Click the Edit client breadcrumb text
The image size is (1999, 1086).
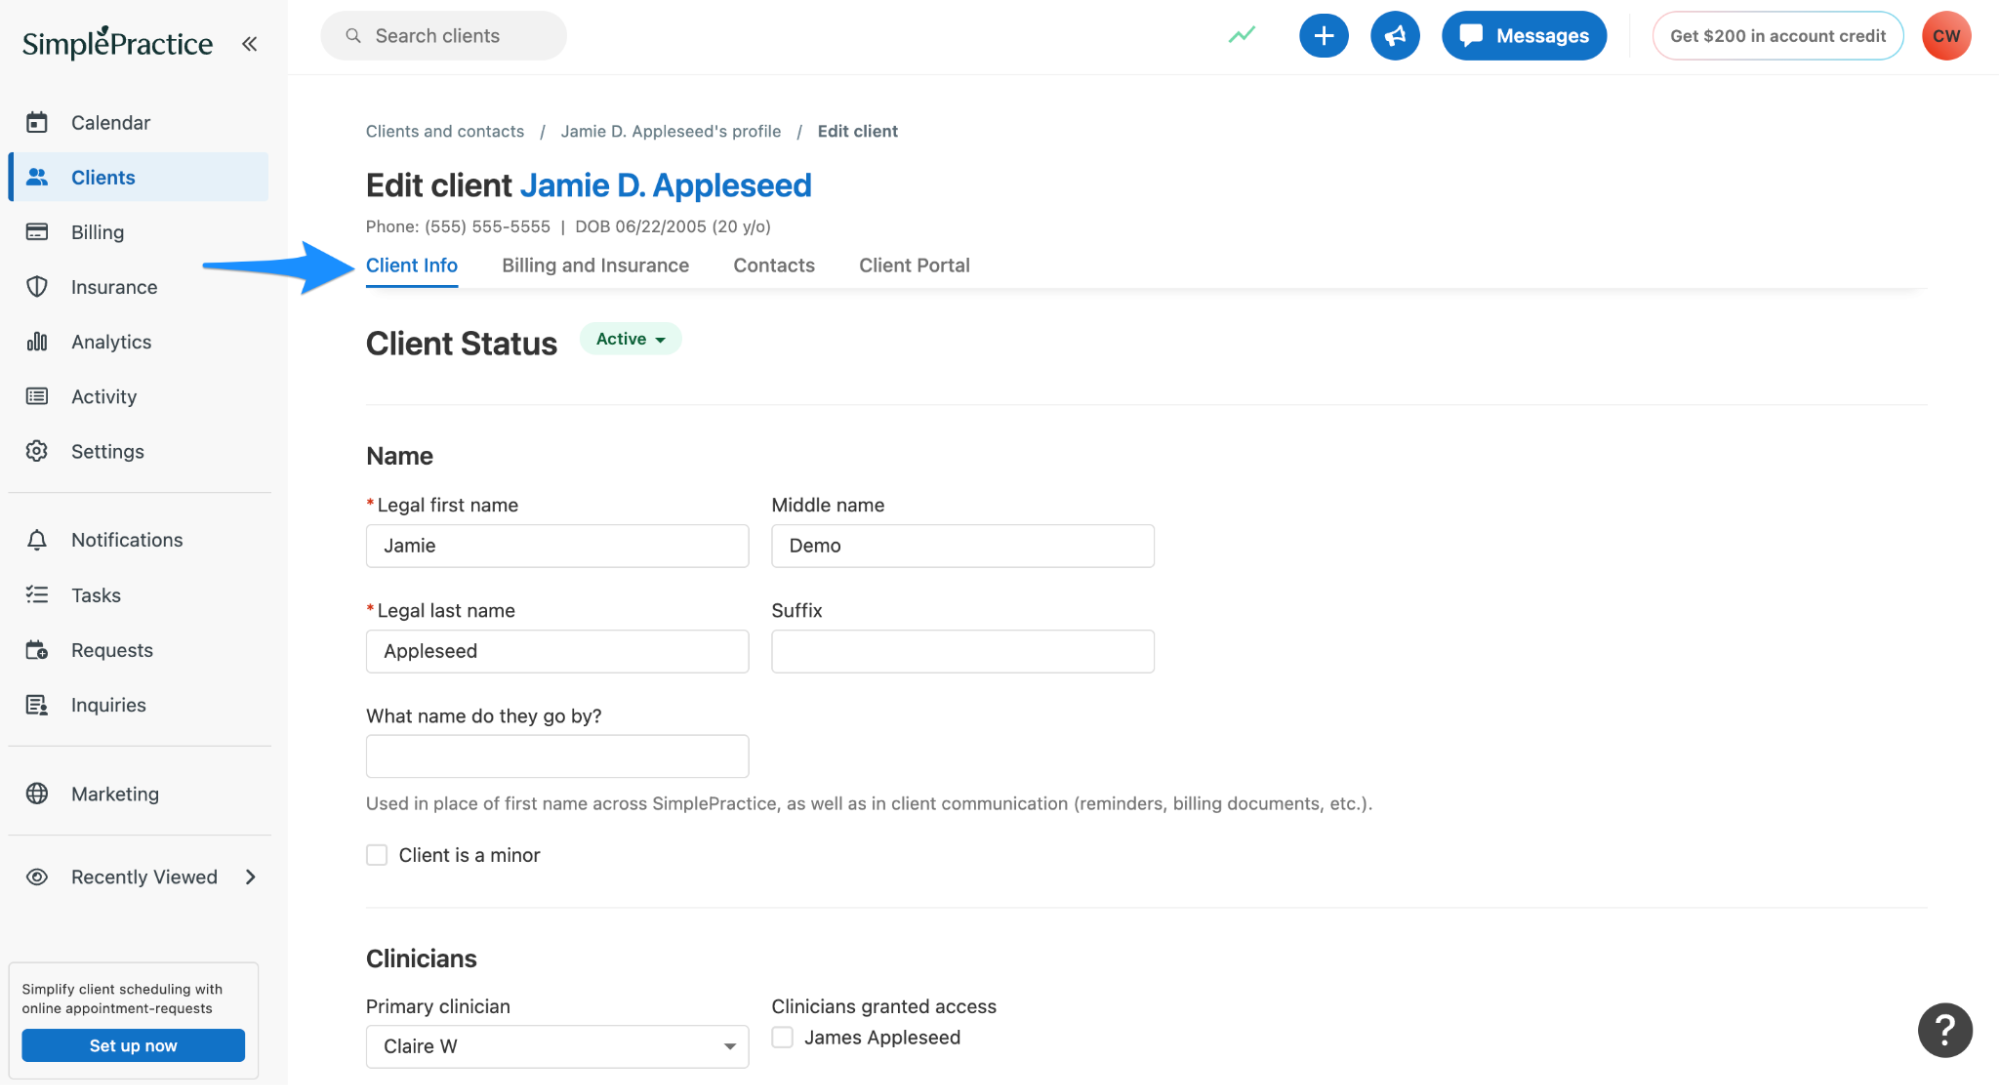click(x=858, y=131)
